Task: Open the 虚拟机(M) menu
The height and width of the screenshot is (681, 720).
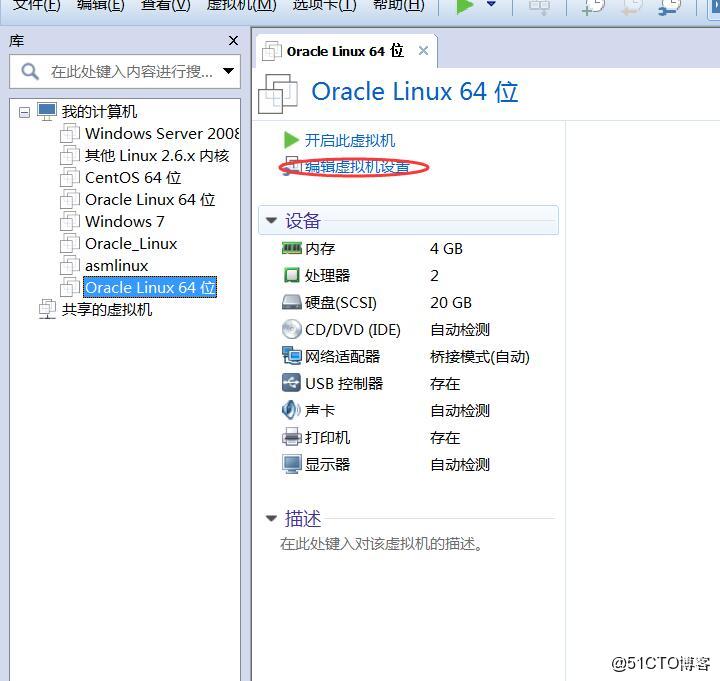Action: point(242,6)
